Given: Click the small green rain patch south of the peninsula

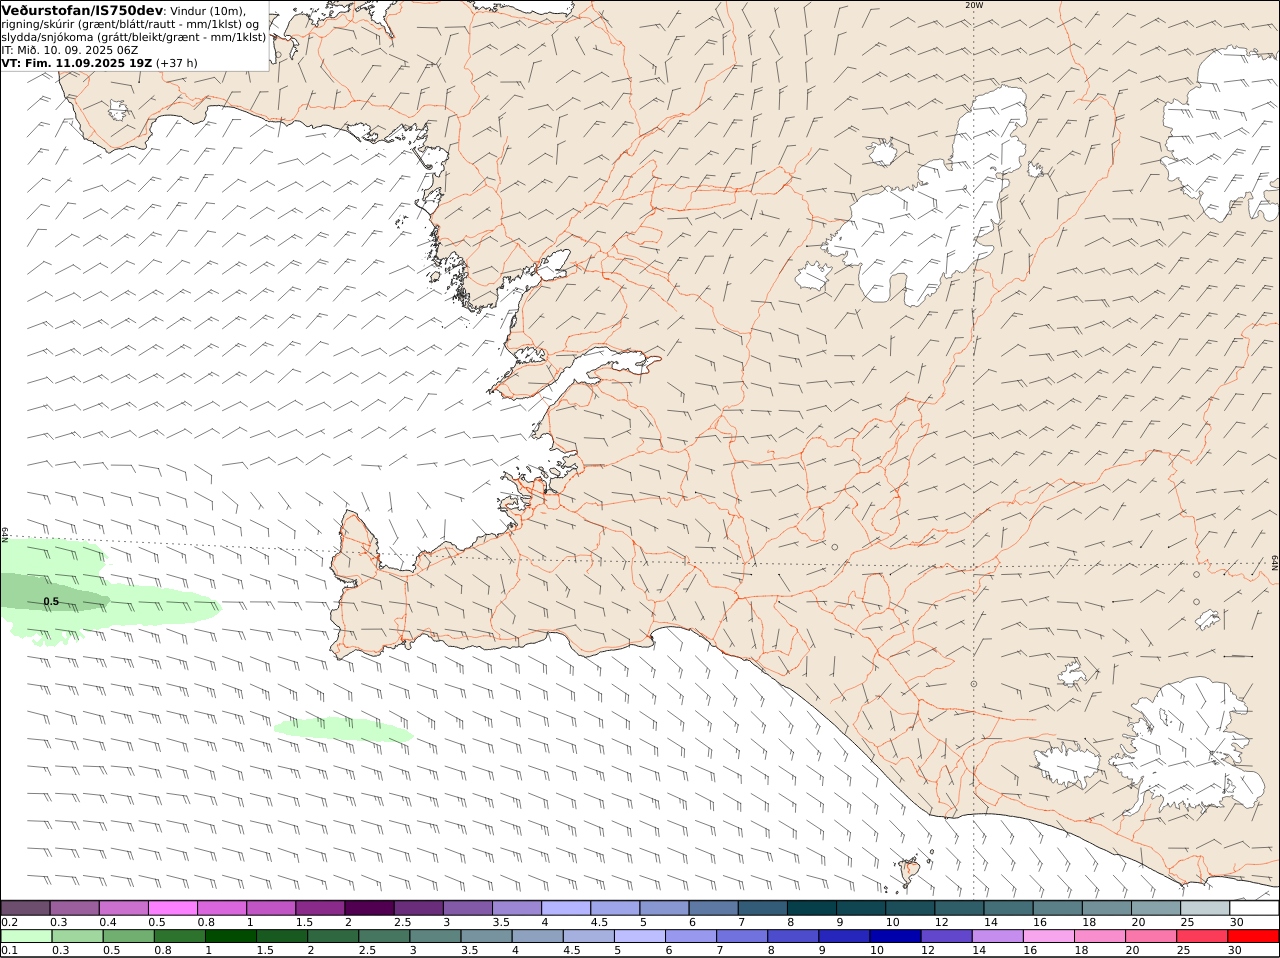Looking at the screenshot, I should click(343, 731).
